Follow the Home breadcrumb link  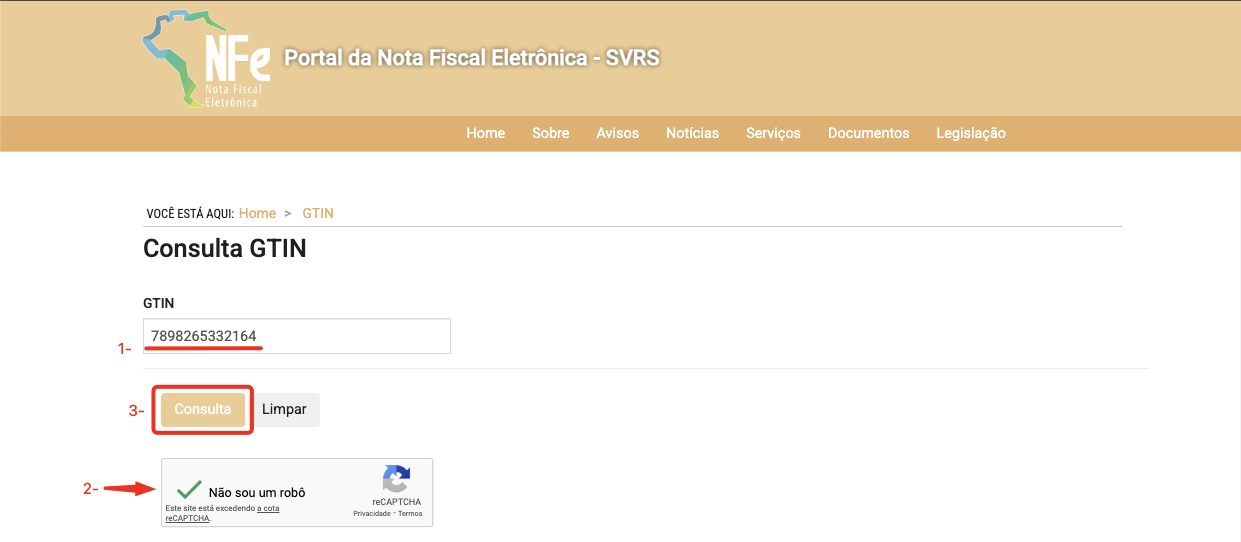[257, 213]
